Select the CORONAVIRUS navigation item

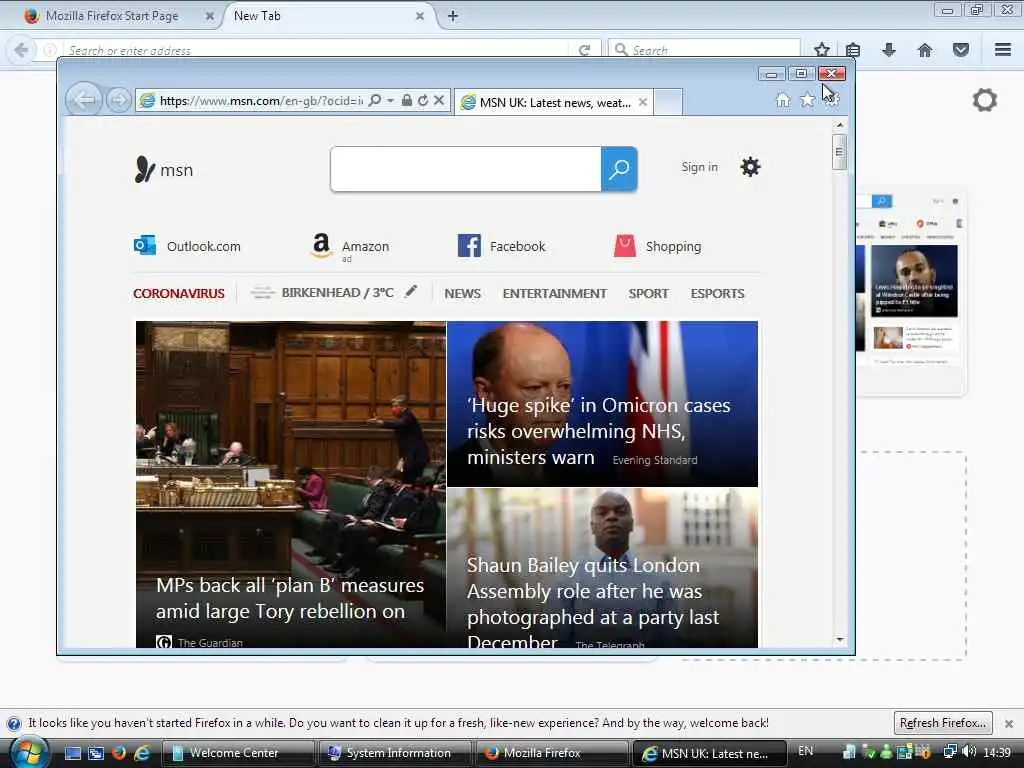(179, 293)
